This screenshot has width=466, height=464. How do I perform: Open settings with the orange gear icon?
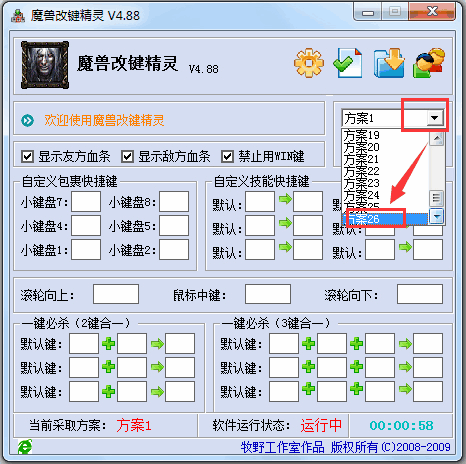pos(309,63)
